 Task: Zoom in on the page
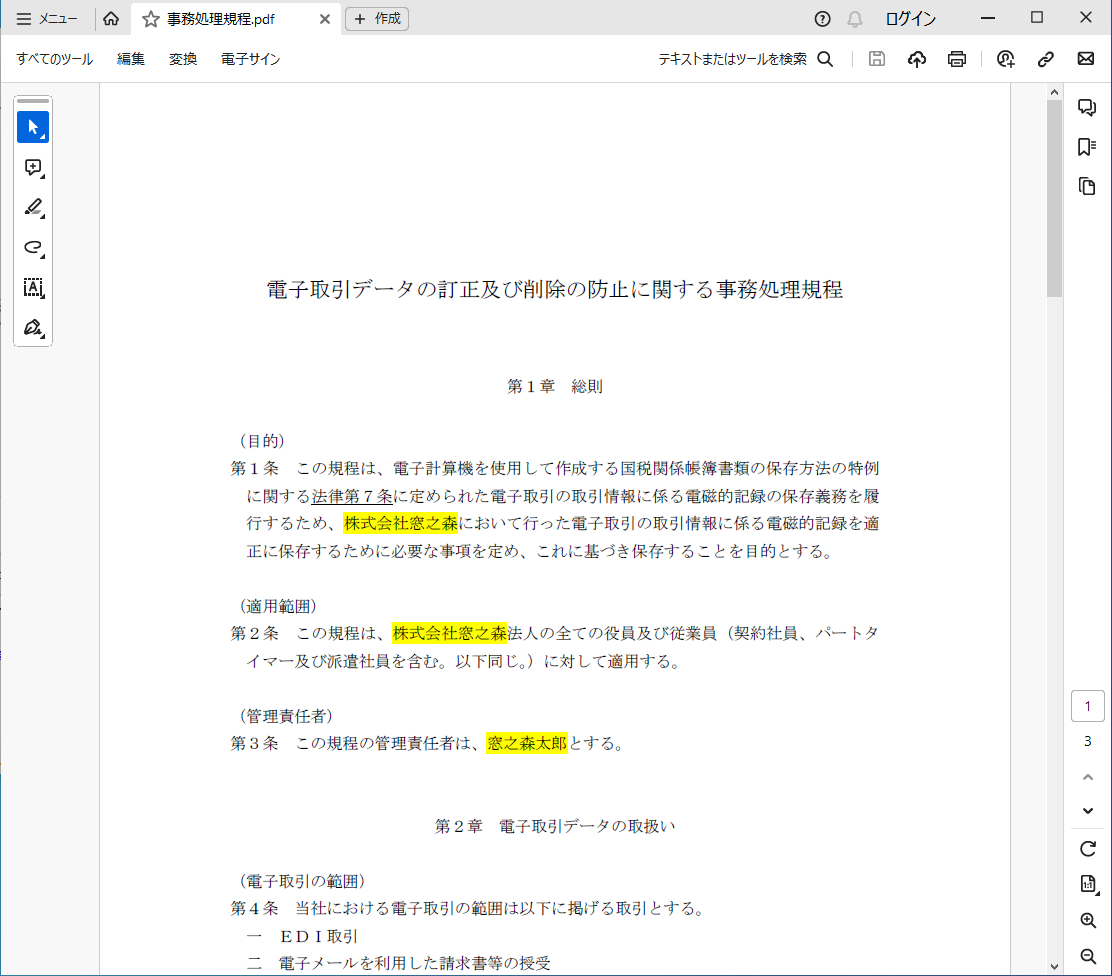click(x=1088, y=921)
